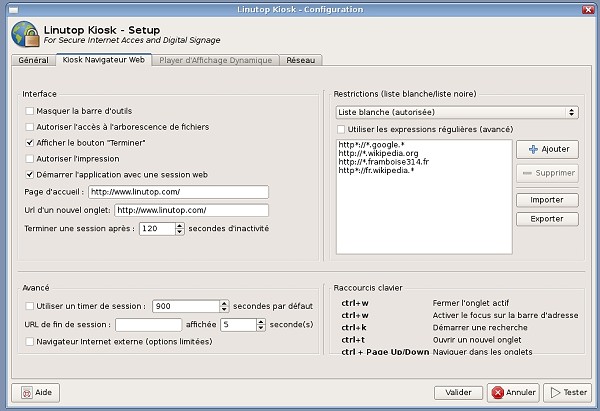The image size is (600, 411).
Task: Click the Importer button
Action: [x=547, y=200]
